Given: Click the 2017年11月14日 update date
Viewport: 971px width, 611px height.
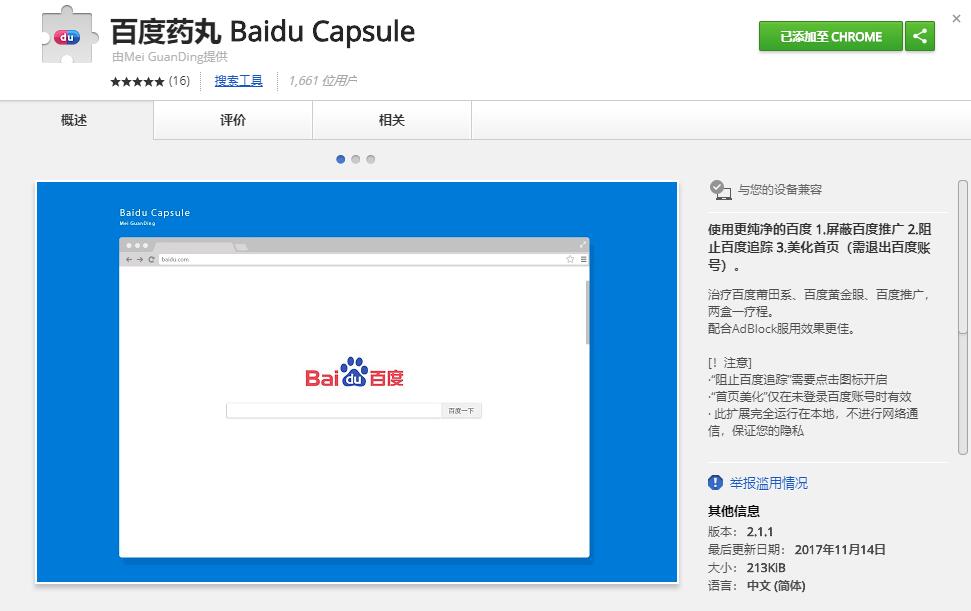Looking at the screenshot, I should coord(840,550).
